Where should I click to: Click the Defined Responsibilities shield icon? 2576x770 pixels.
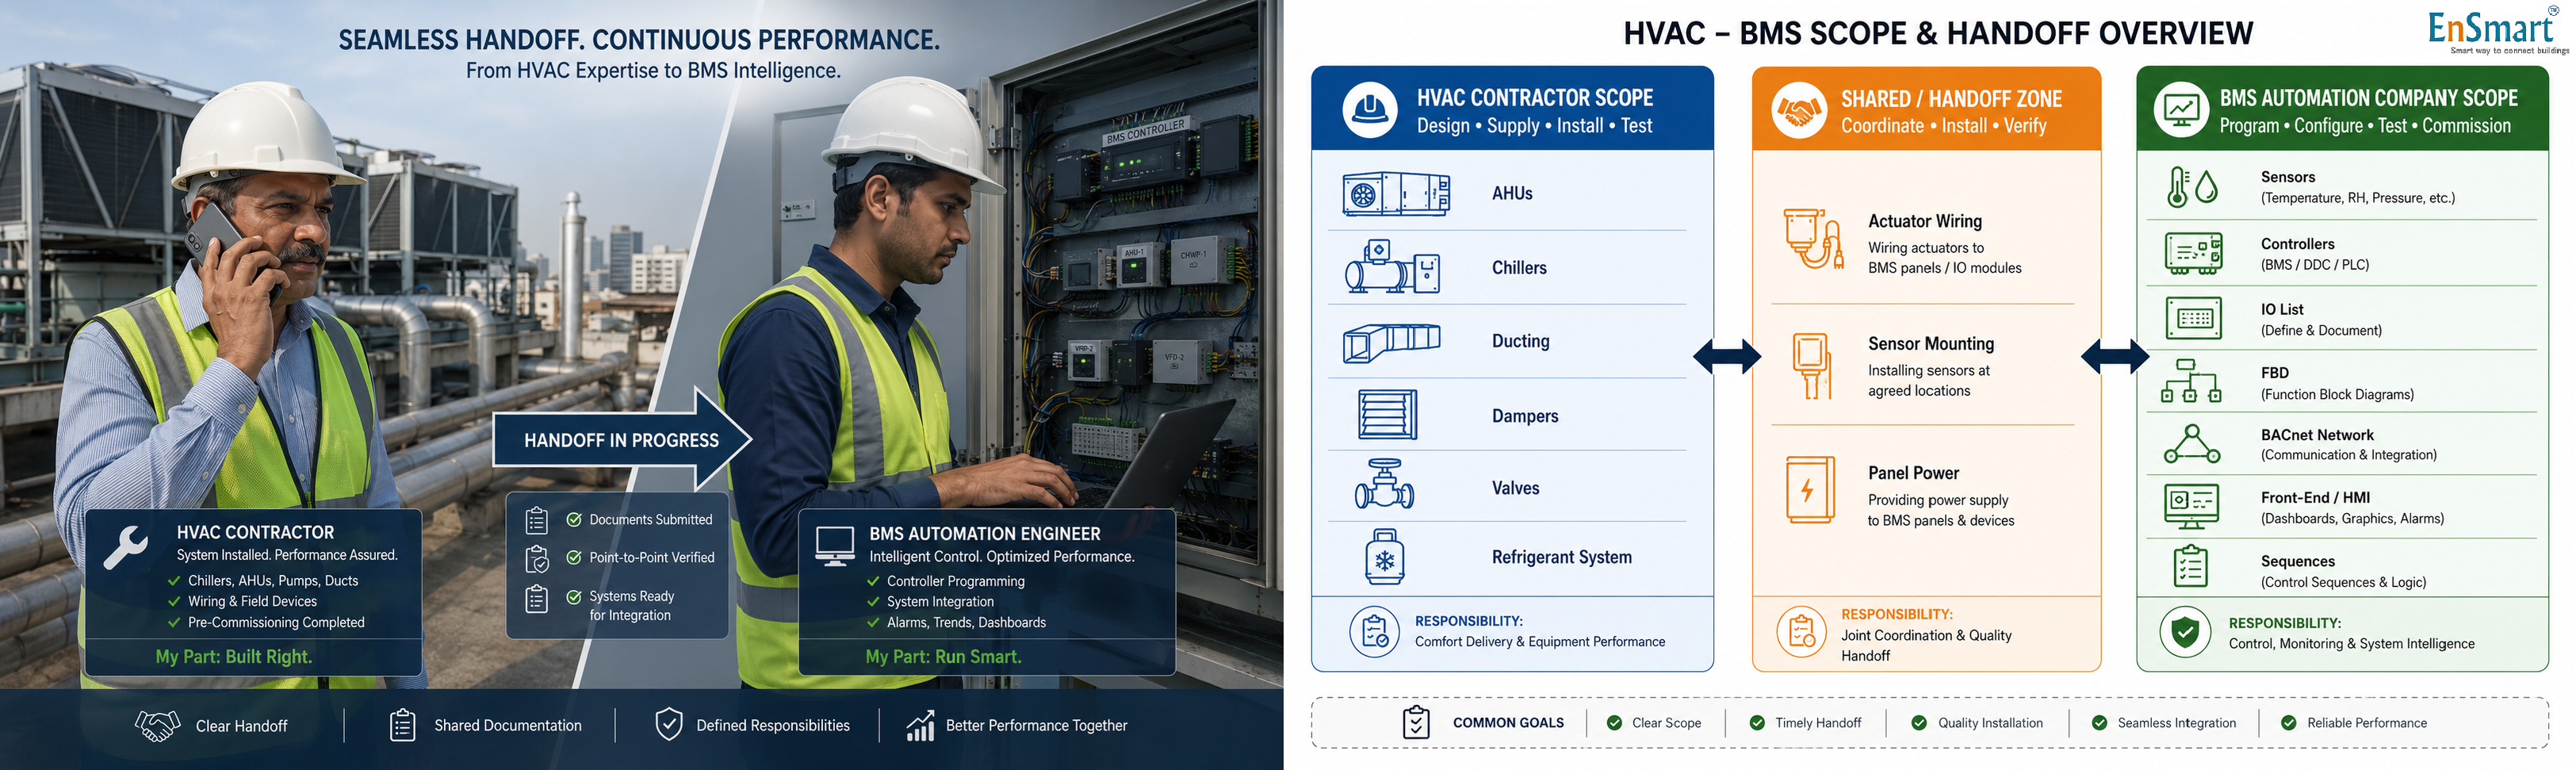668,725
